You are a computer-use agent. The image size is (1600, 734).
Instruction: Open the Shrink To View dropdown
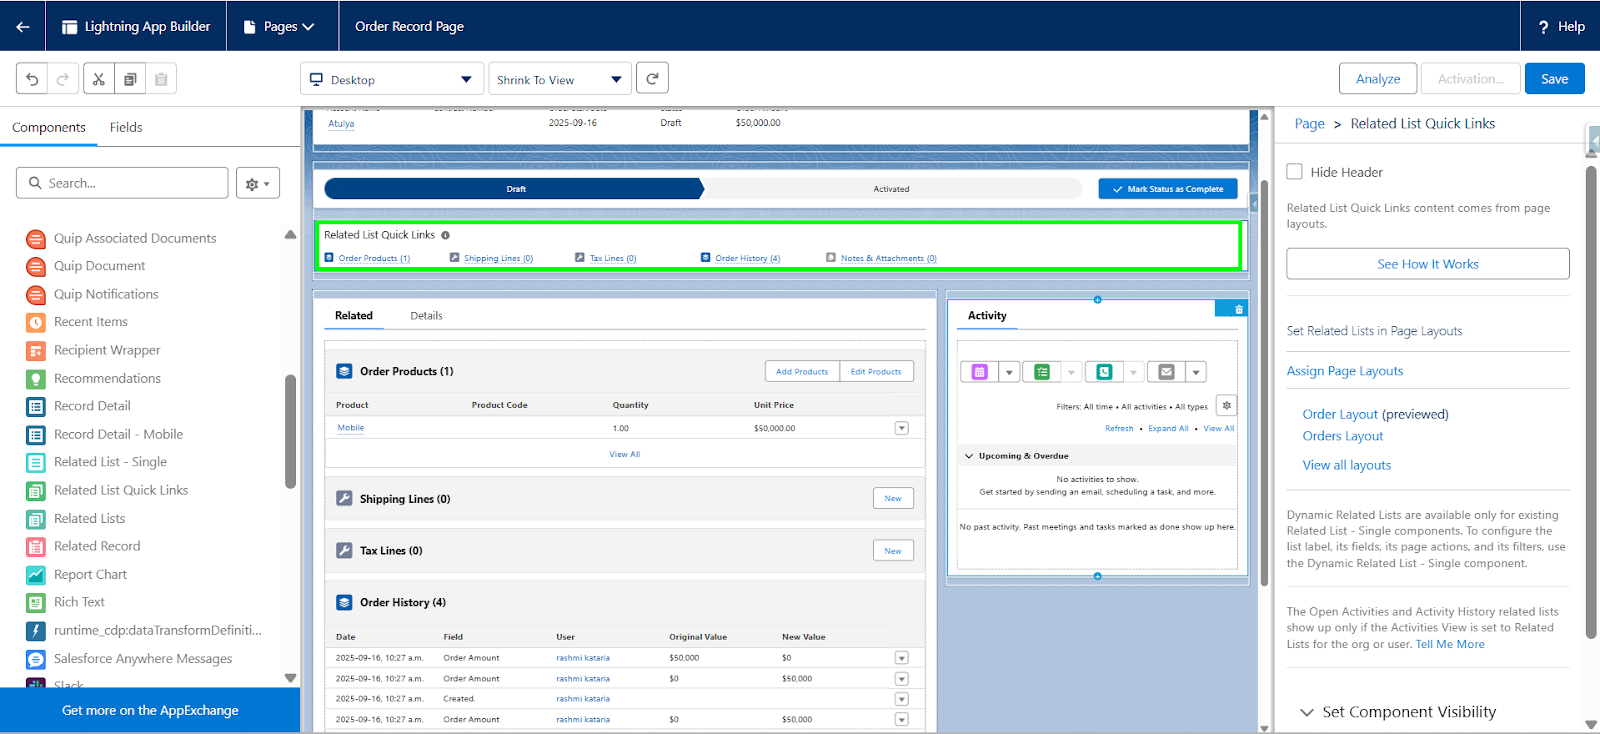[x=559, y=79]
